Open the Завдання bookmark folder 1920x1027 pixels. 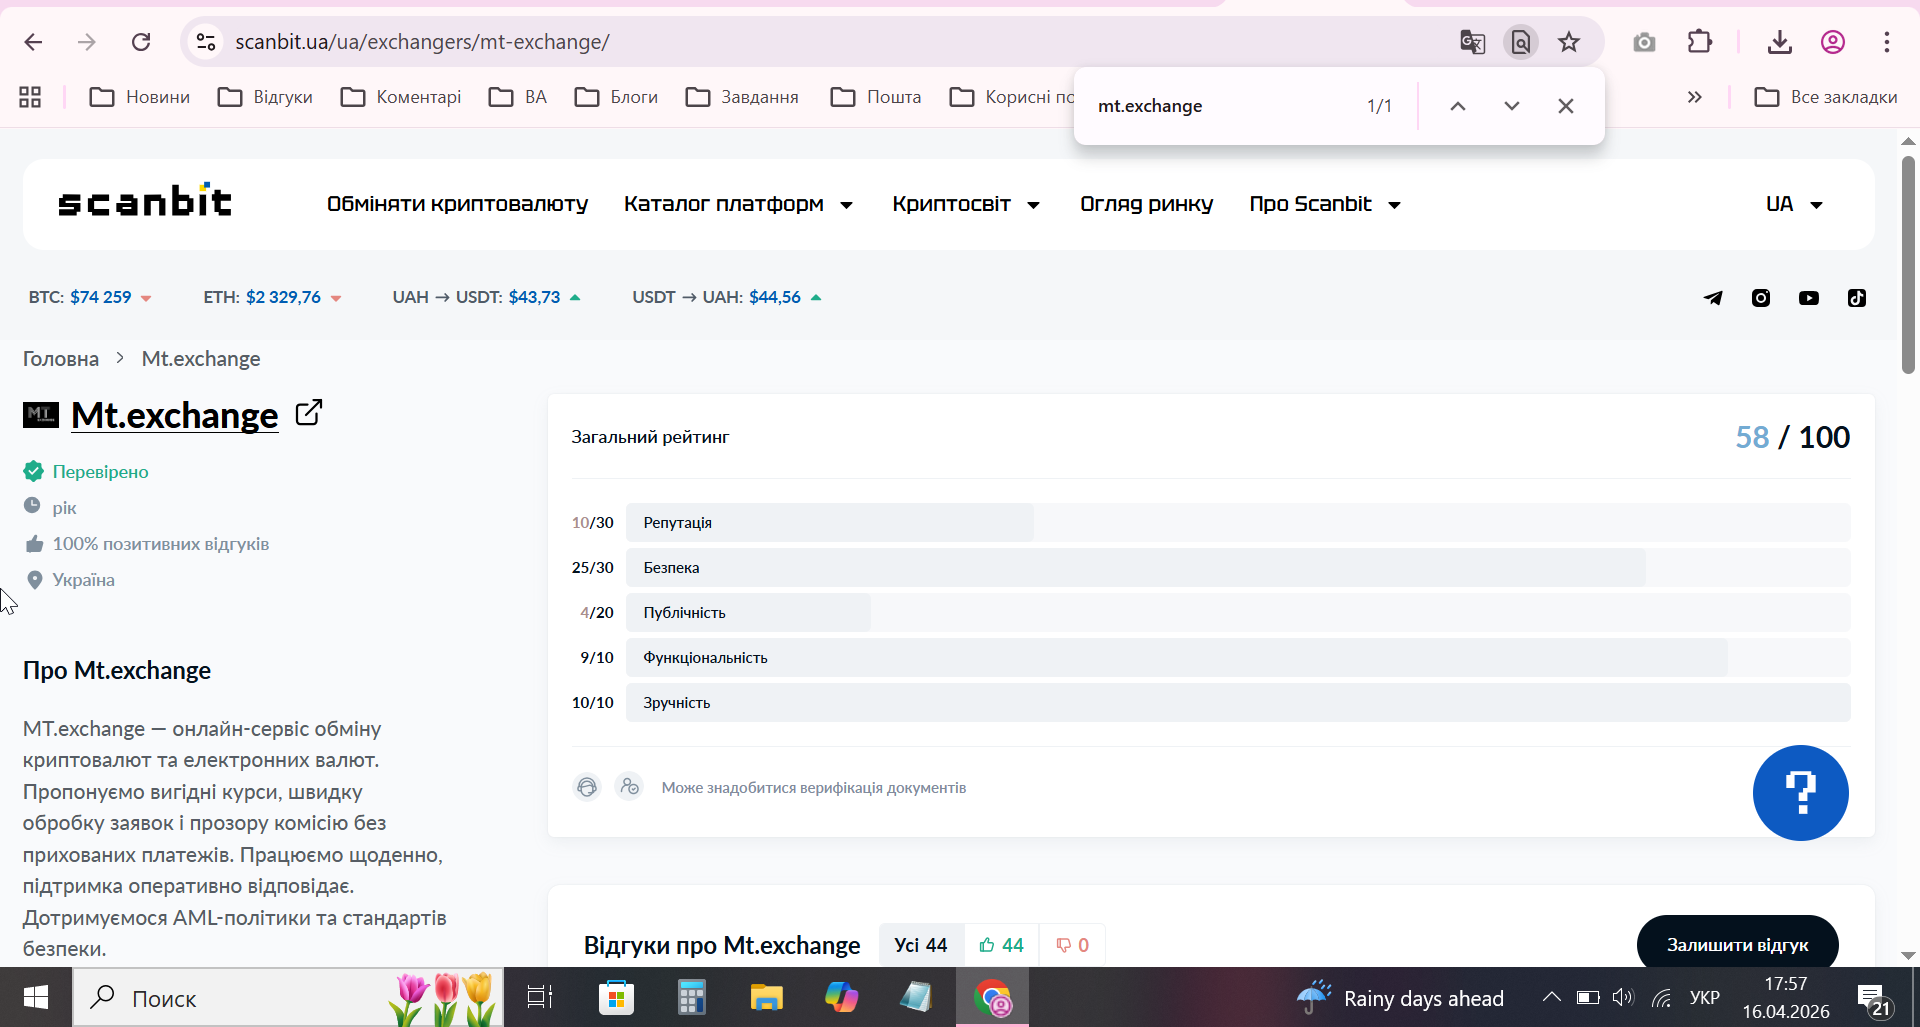click(x=742, y=97)
